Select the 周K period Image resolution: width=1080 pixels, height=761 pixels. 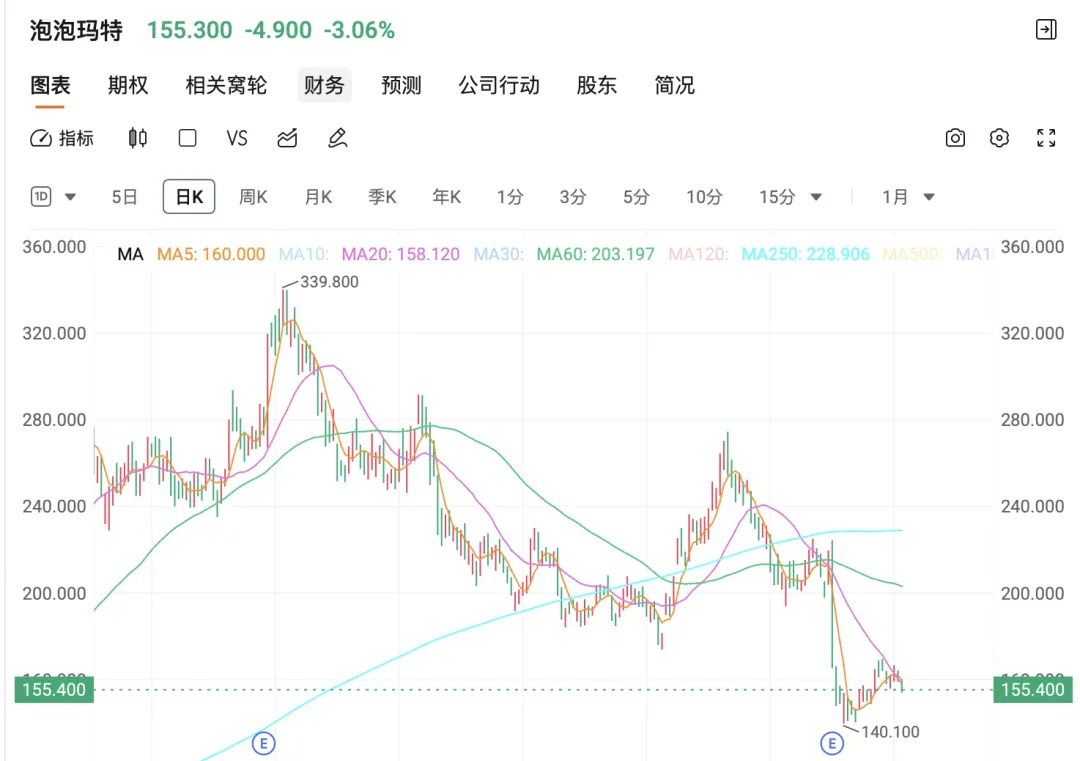point(253,197)
